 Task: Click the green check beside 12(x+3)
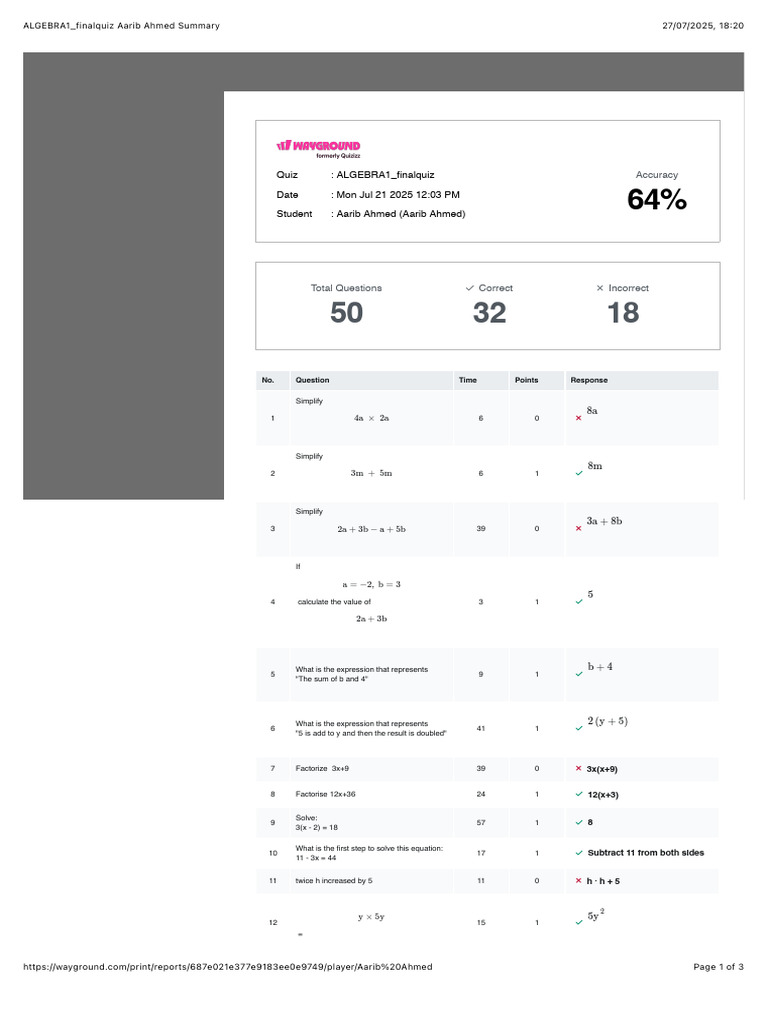[x=579, y=794]
